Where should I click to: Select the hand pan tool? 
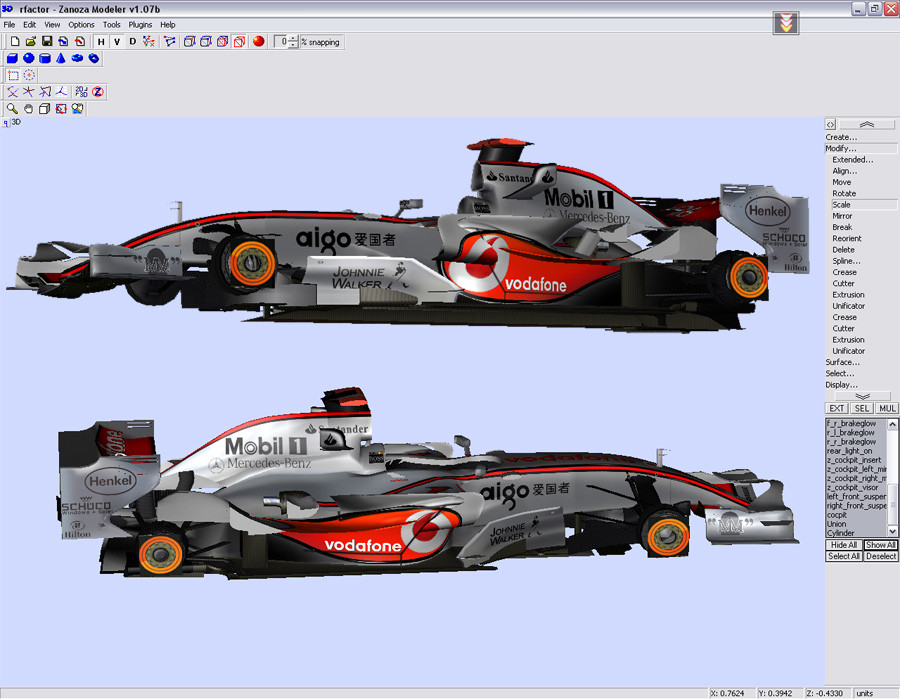click(28, 108)
